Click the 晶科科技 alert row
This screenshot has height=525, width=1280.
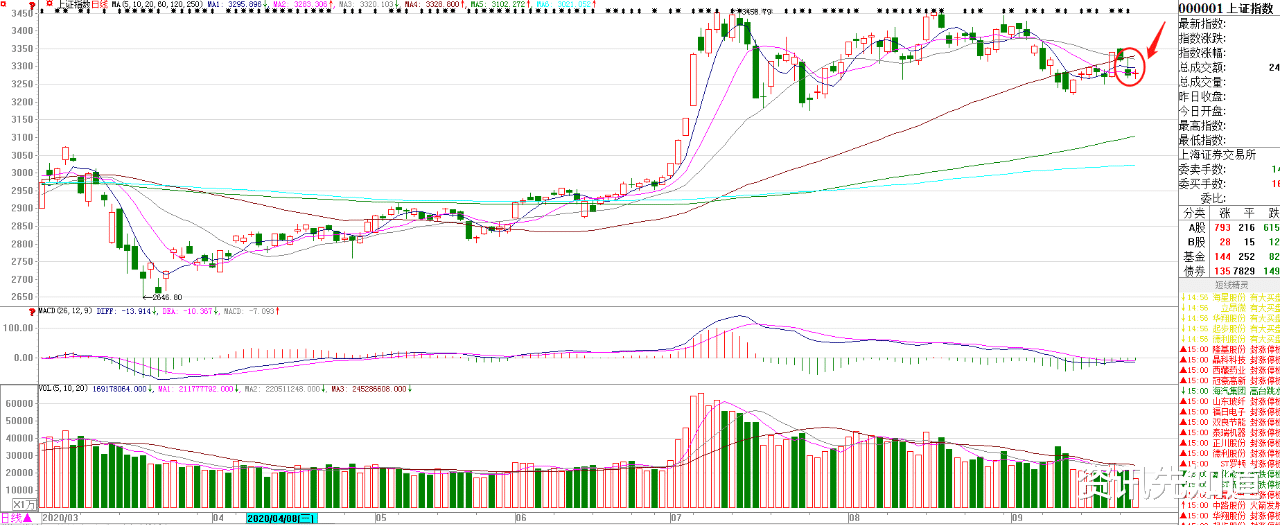(x=1229, y=359)
